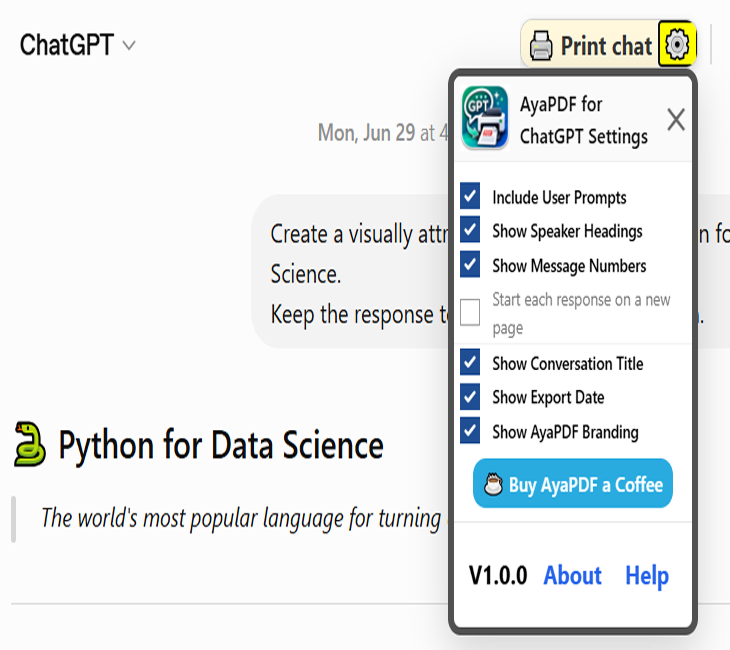Image resolution: width=730 pixels, height=650 pixels.
Task: Click the AyaPDF app logo icon
Action: point(485,117)
